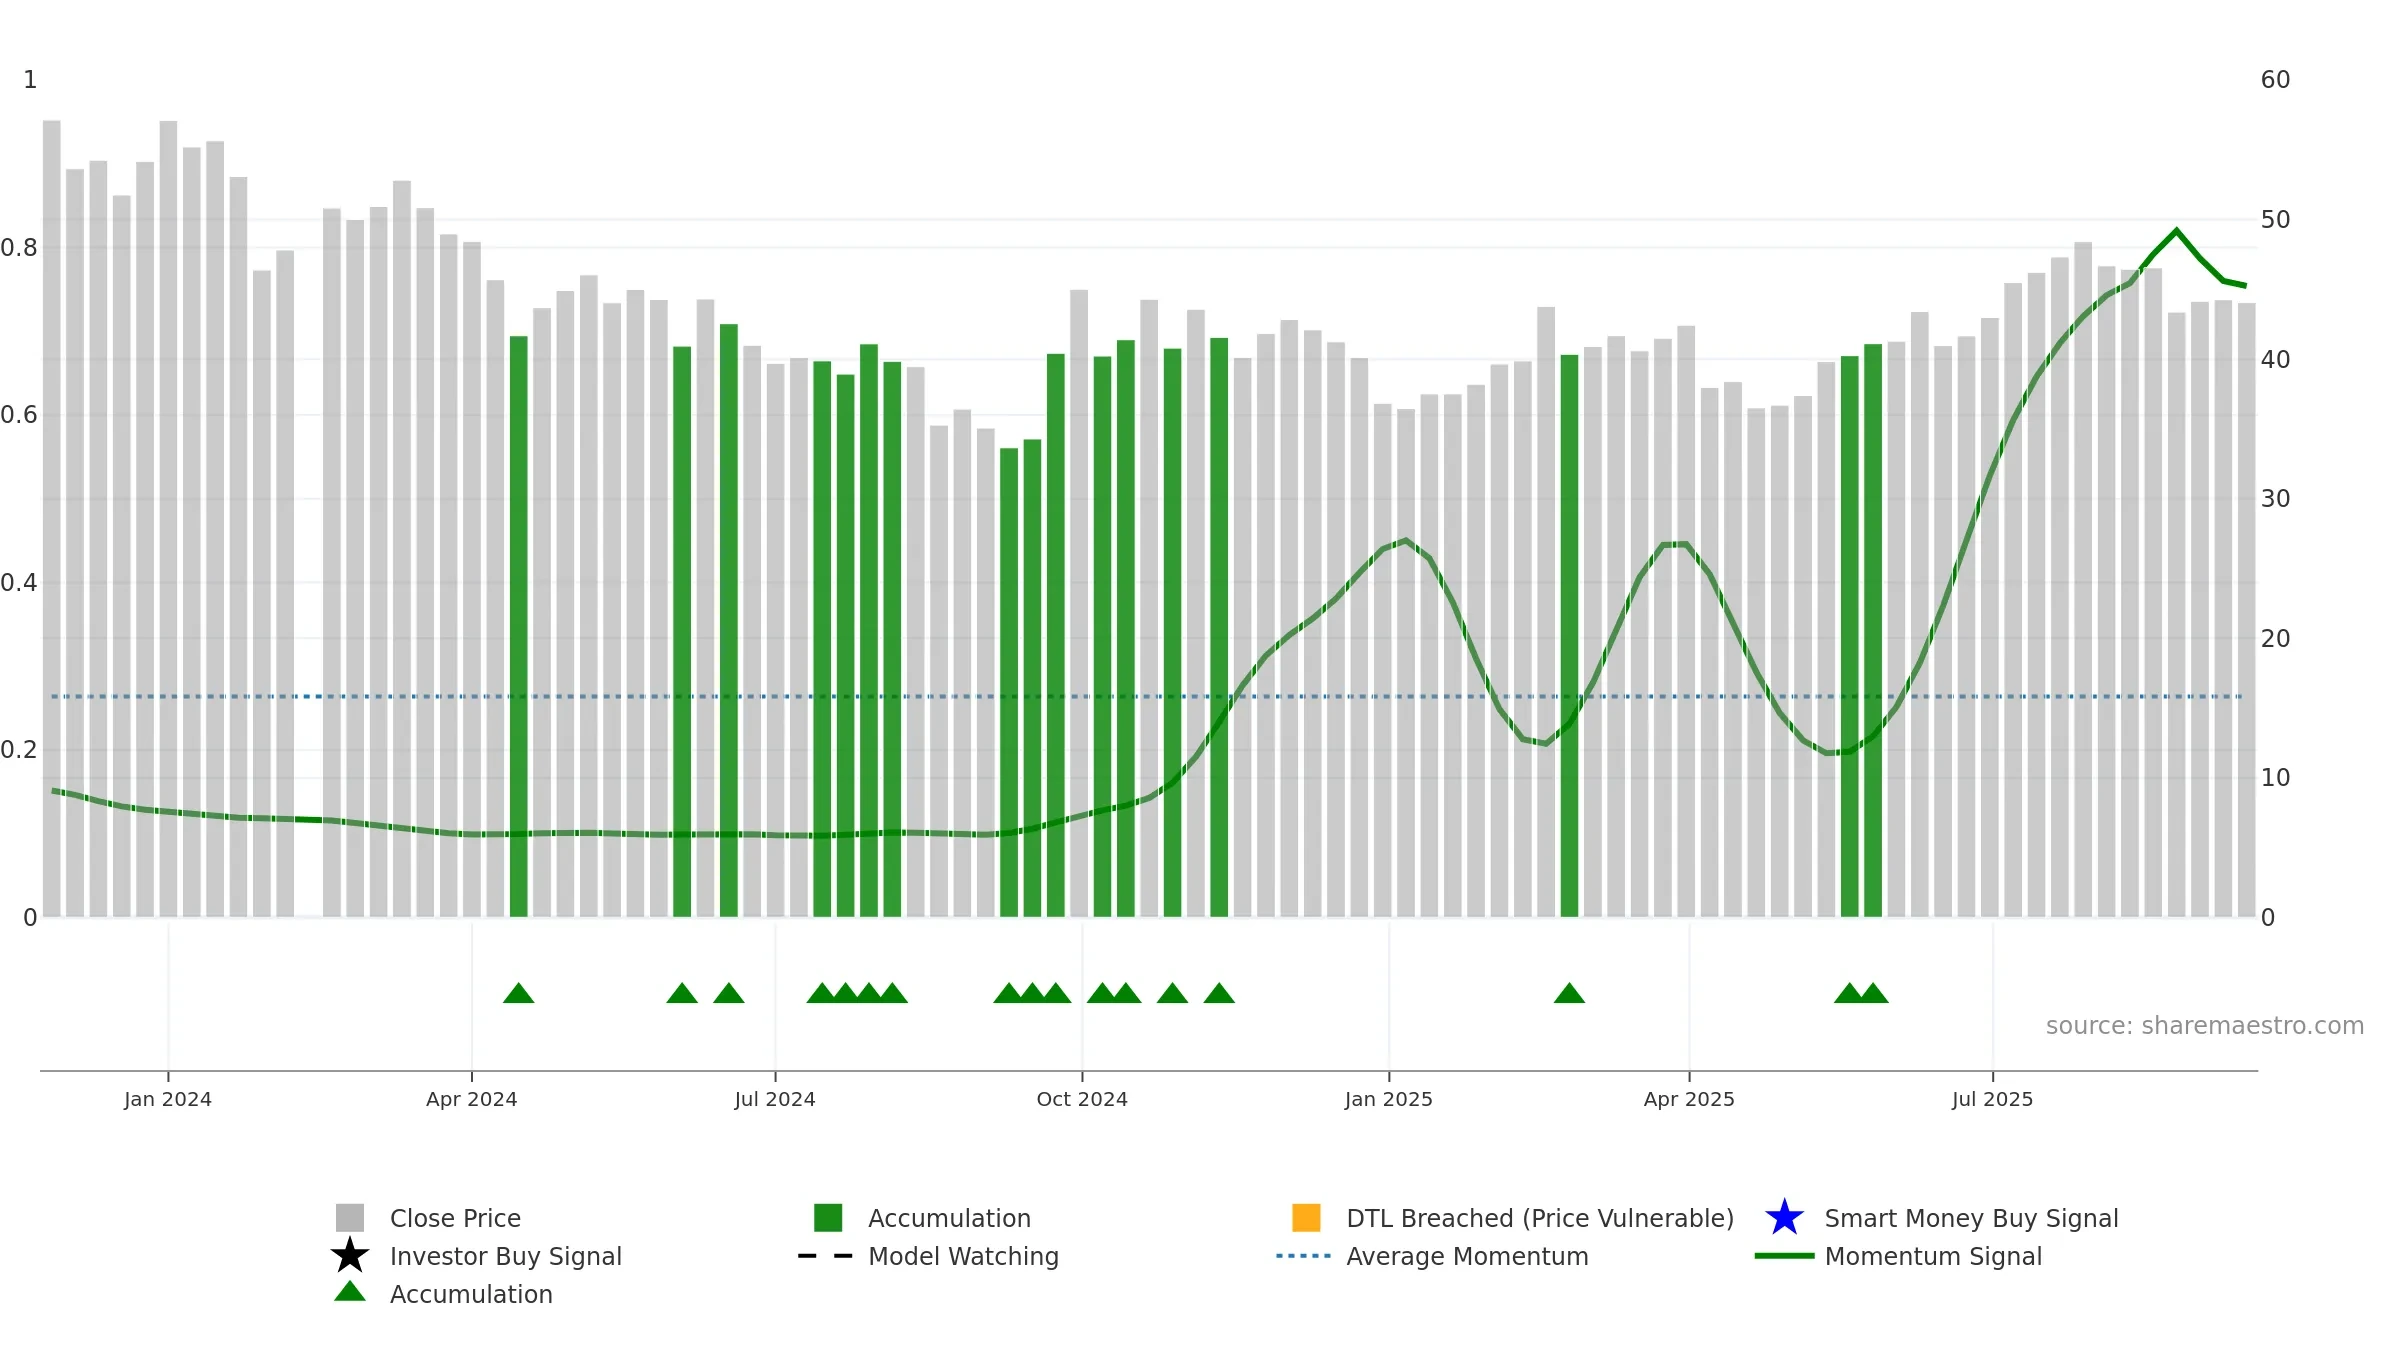Select the green Accumulation square legend swatch
2400x1350 pixels.
pyautogui.click(x=828, y=1218)
